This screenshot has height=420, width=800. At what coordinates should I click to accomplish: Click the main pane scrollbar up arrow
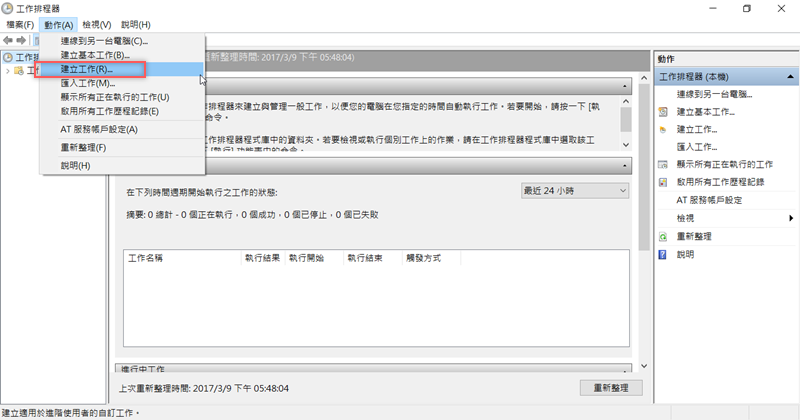click(x=644, y=78)
